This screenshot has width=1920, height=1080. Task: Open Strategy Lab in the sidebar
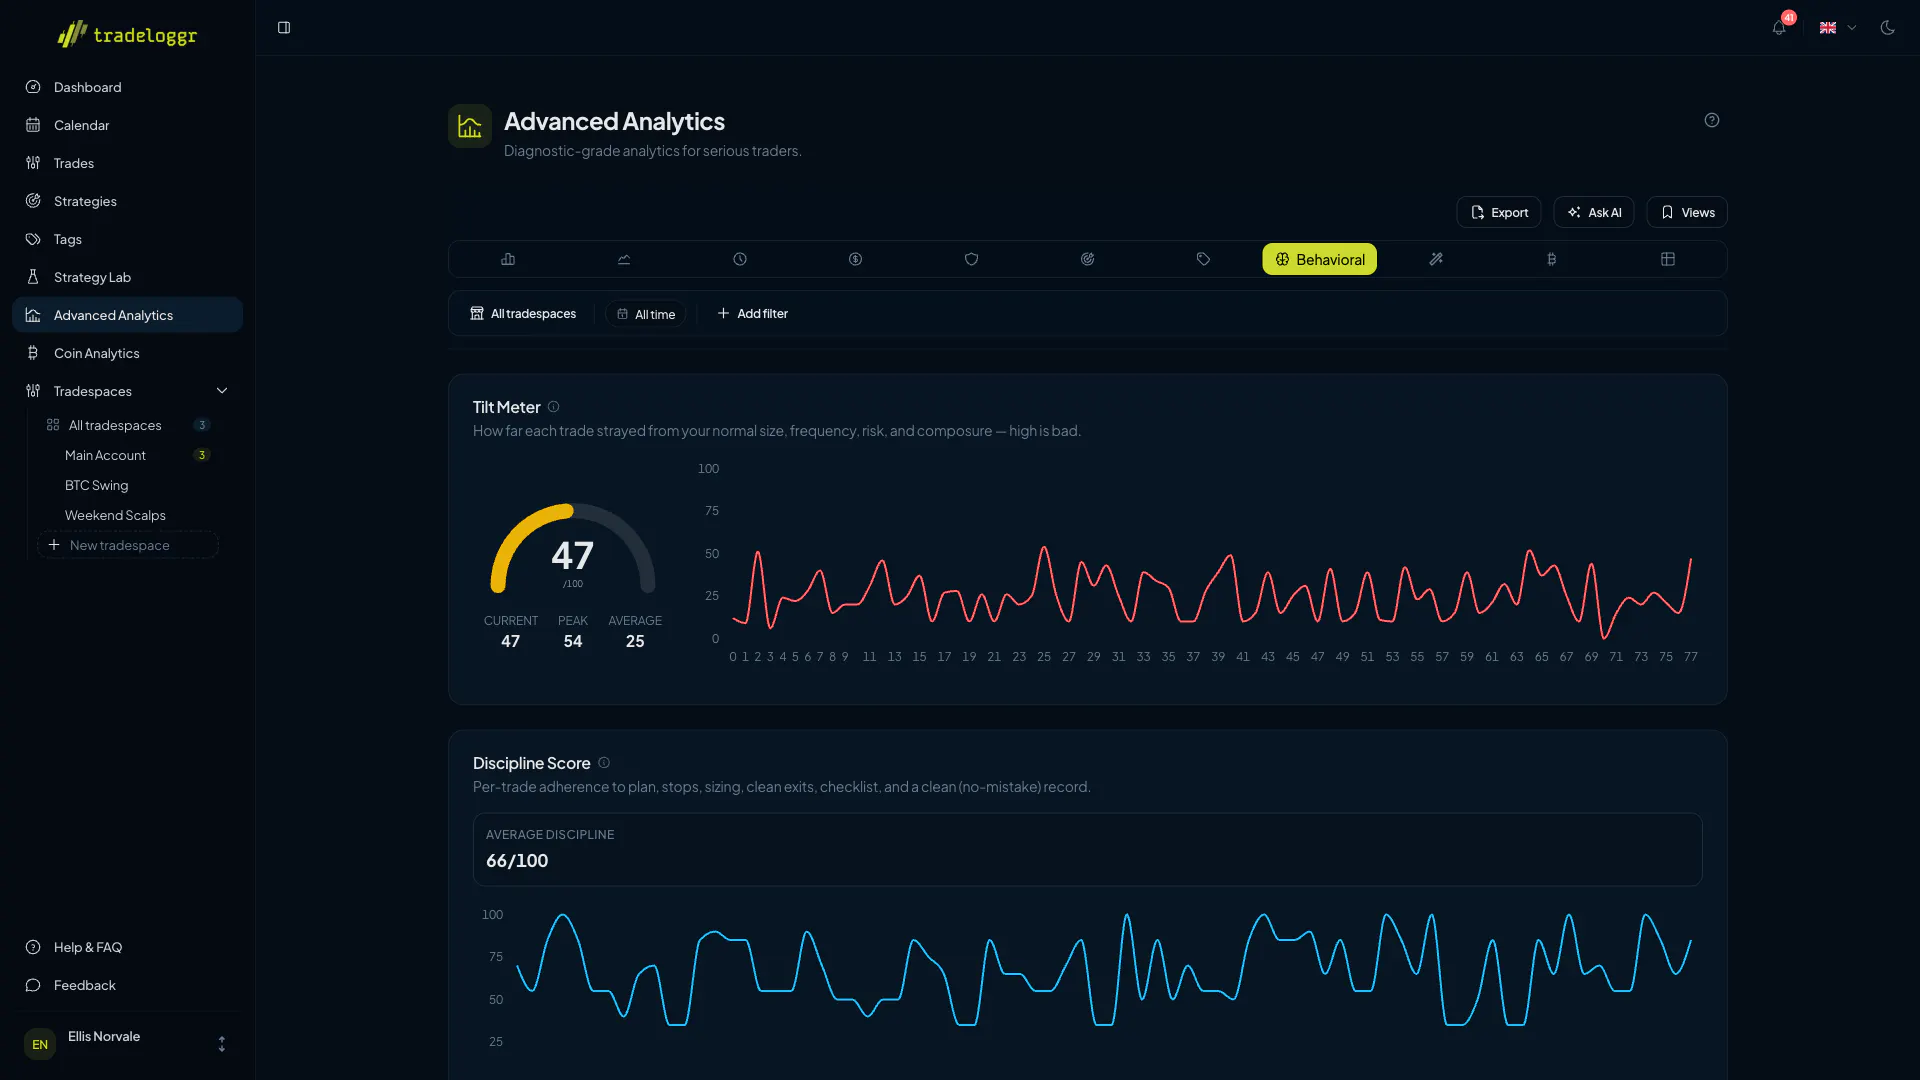[x=127, y=277]
